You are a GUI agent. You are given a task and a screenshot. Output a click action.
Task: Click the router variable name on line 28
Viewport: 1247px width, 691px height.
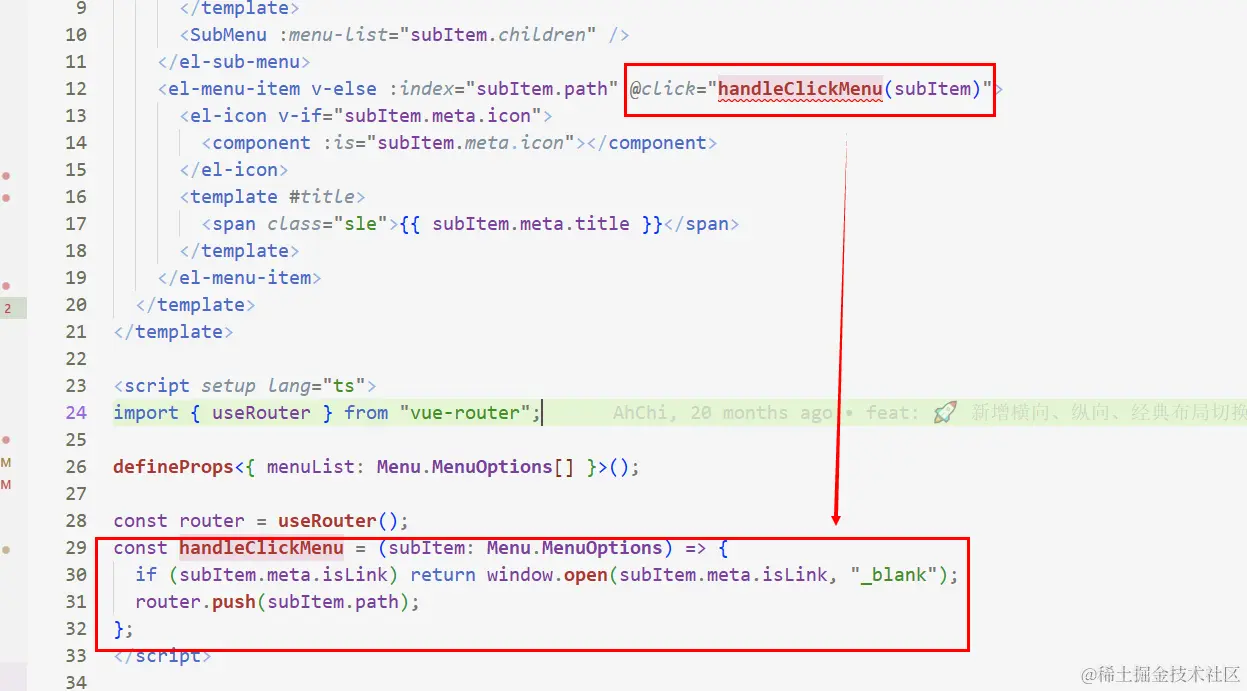point(212,521)
